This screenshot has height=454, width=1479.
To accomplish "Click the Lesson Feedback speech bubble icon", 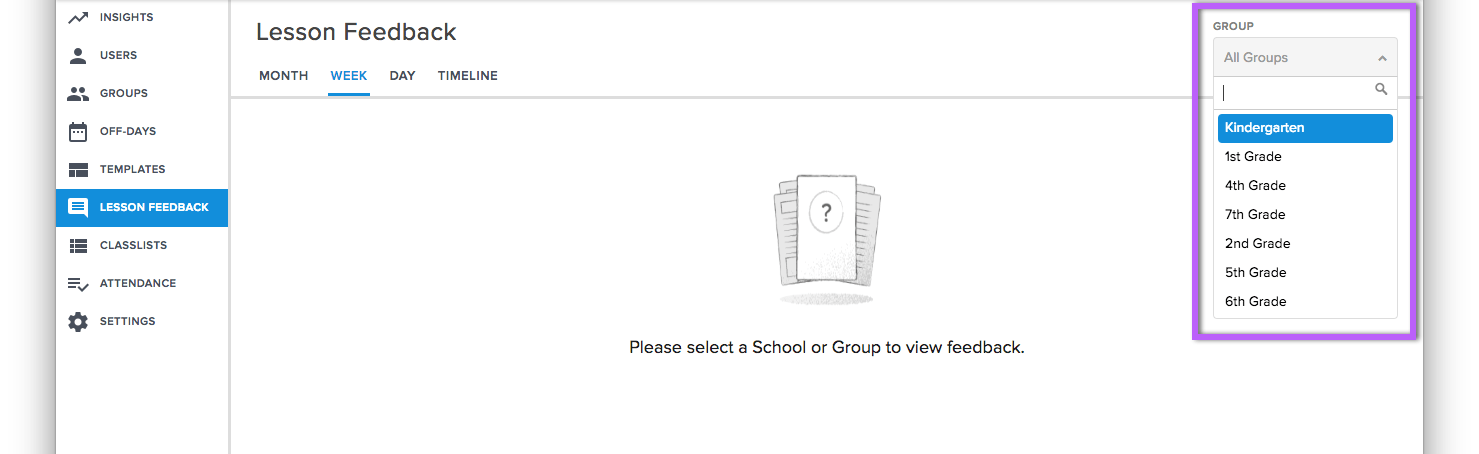I will point(78,207).
